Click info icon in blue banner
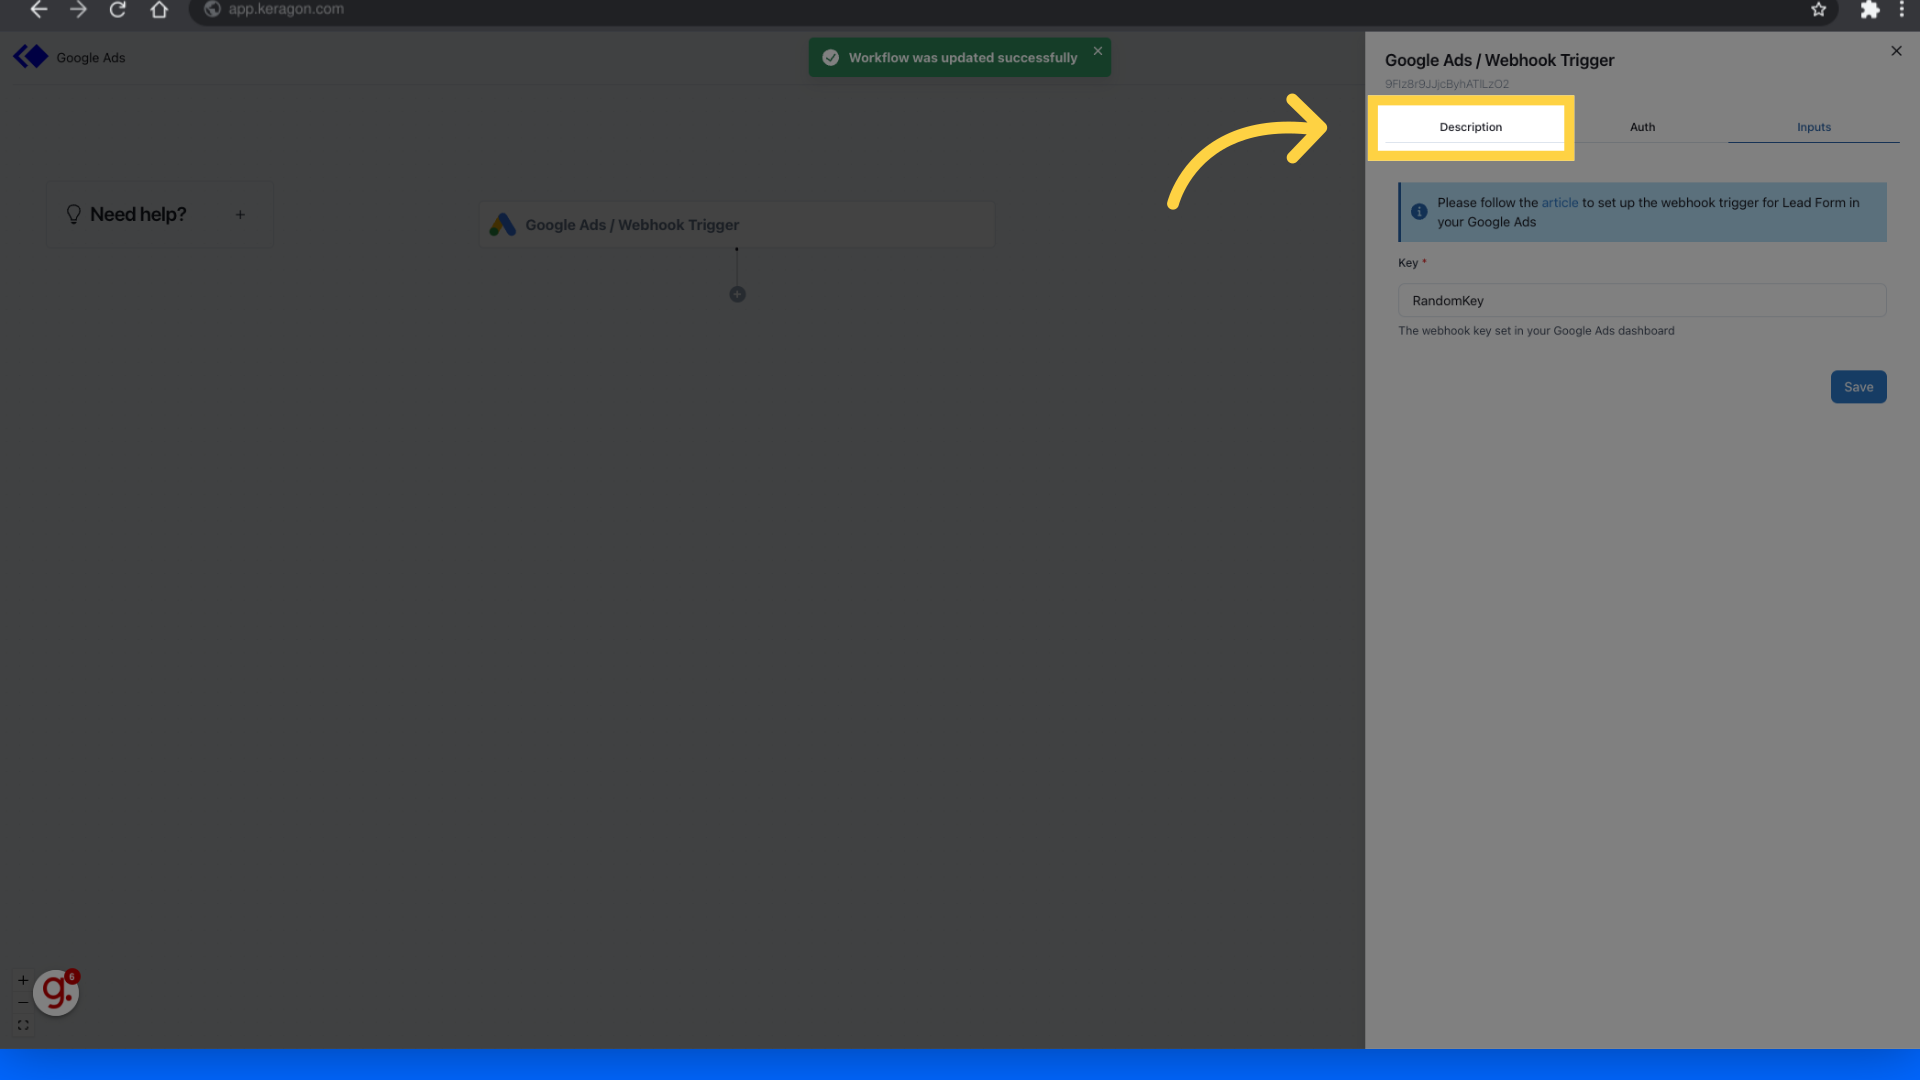Screen dimensions: 1920x1080 click(x=1419, y=212)
